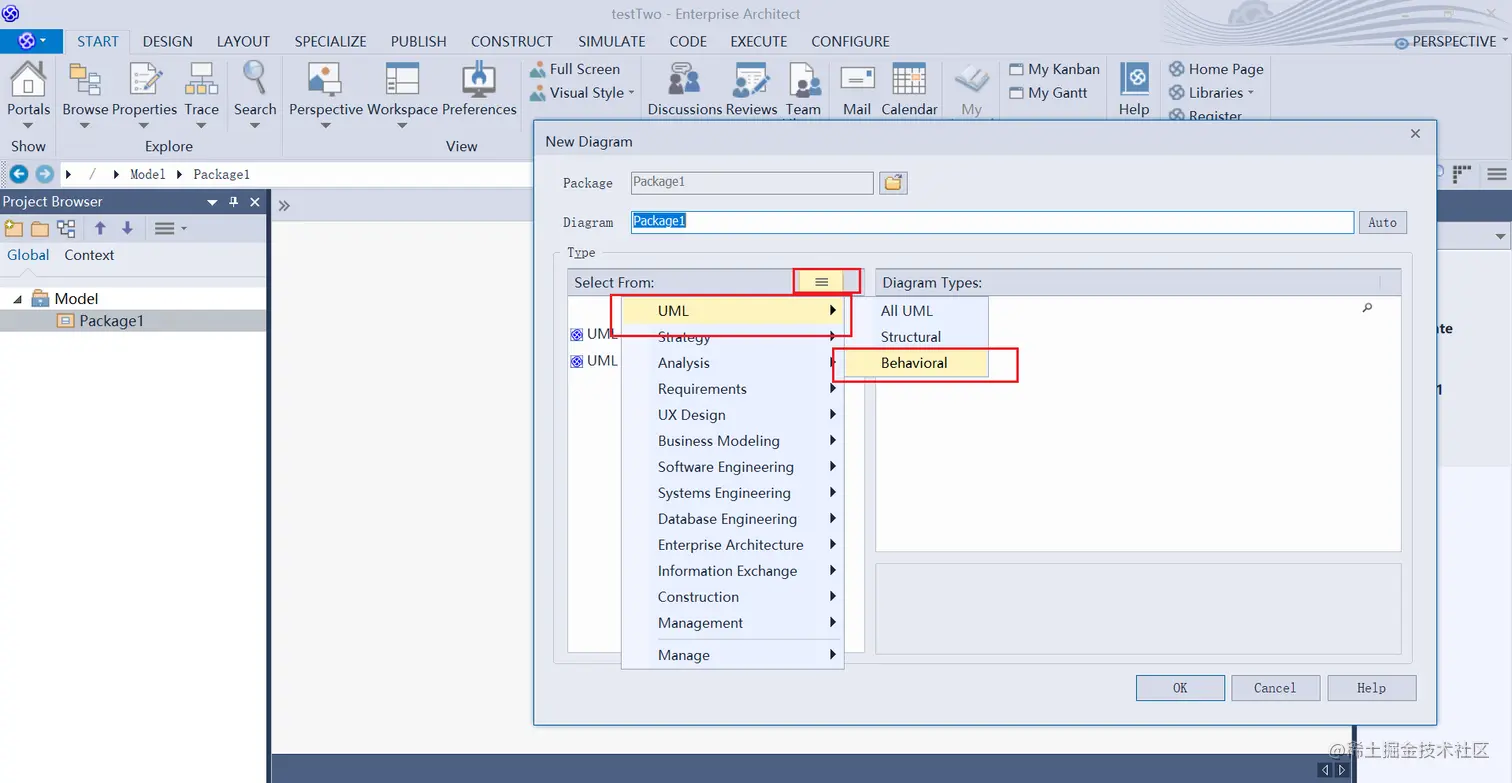Open the Visual Style dropdown
Image resolution: width=1512 pixels, height=783 pixels.
coord(583,93)
